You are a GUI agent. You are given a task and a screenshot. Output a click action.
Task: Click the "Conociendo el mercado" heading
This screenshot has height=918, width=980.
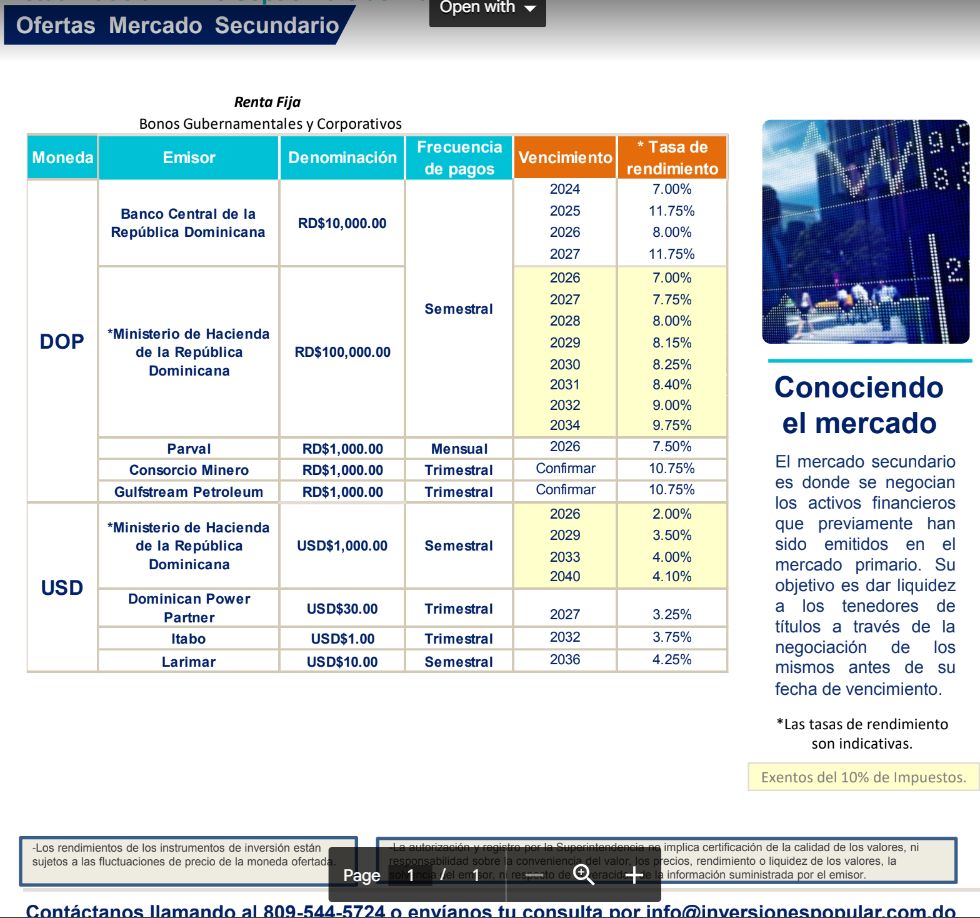pyautogui.click(x=859, y=405)
